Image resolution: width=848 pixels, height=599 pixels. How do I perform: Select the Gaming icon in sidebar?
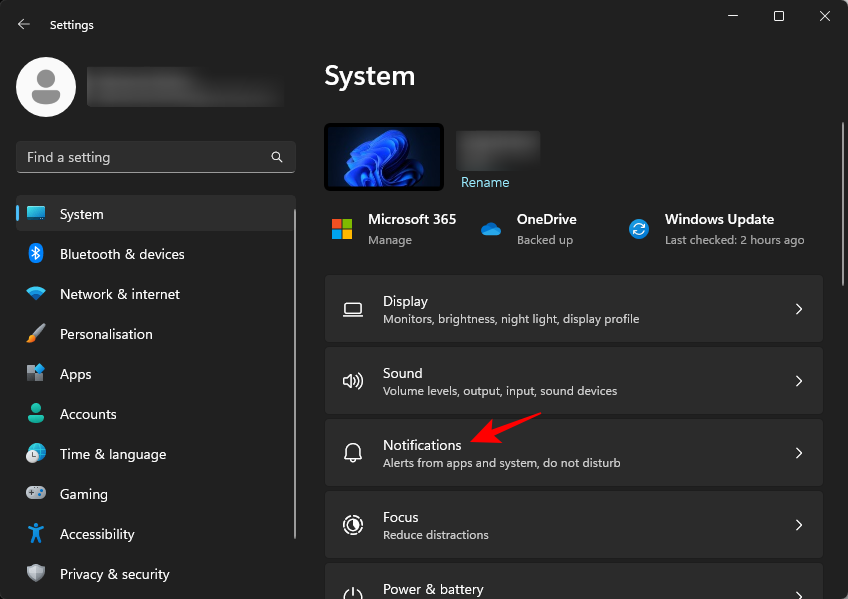(36, 494)
